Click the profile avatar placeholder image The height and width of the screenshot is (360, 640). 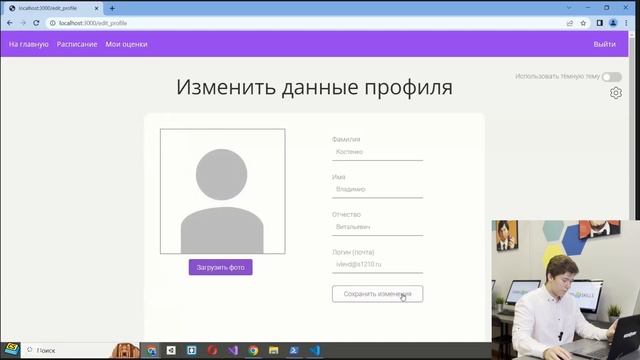point(222,191)
